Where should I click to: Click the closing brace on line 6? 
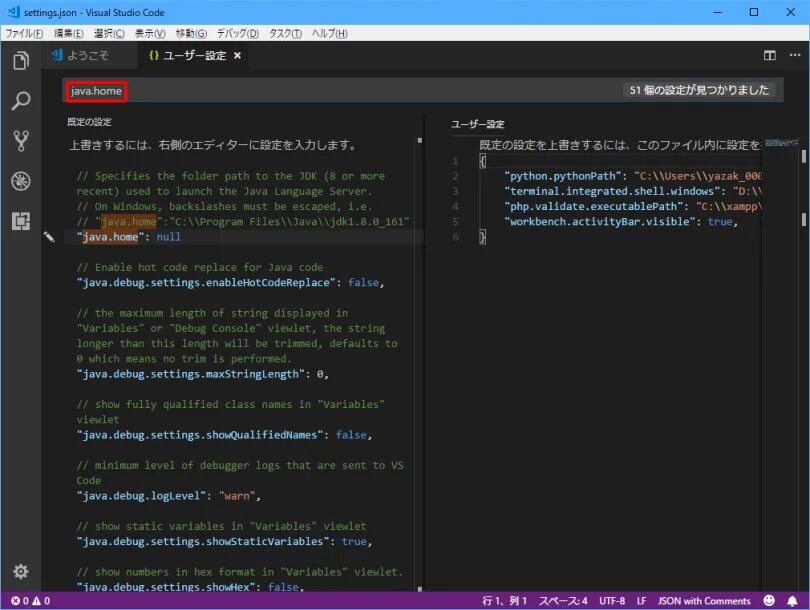pos(482,237)
